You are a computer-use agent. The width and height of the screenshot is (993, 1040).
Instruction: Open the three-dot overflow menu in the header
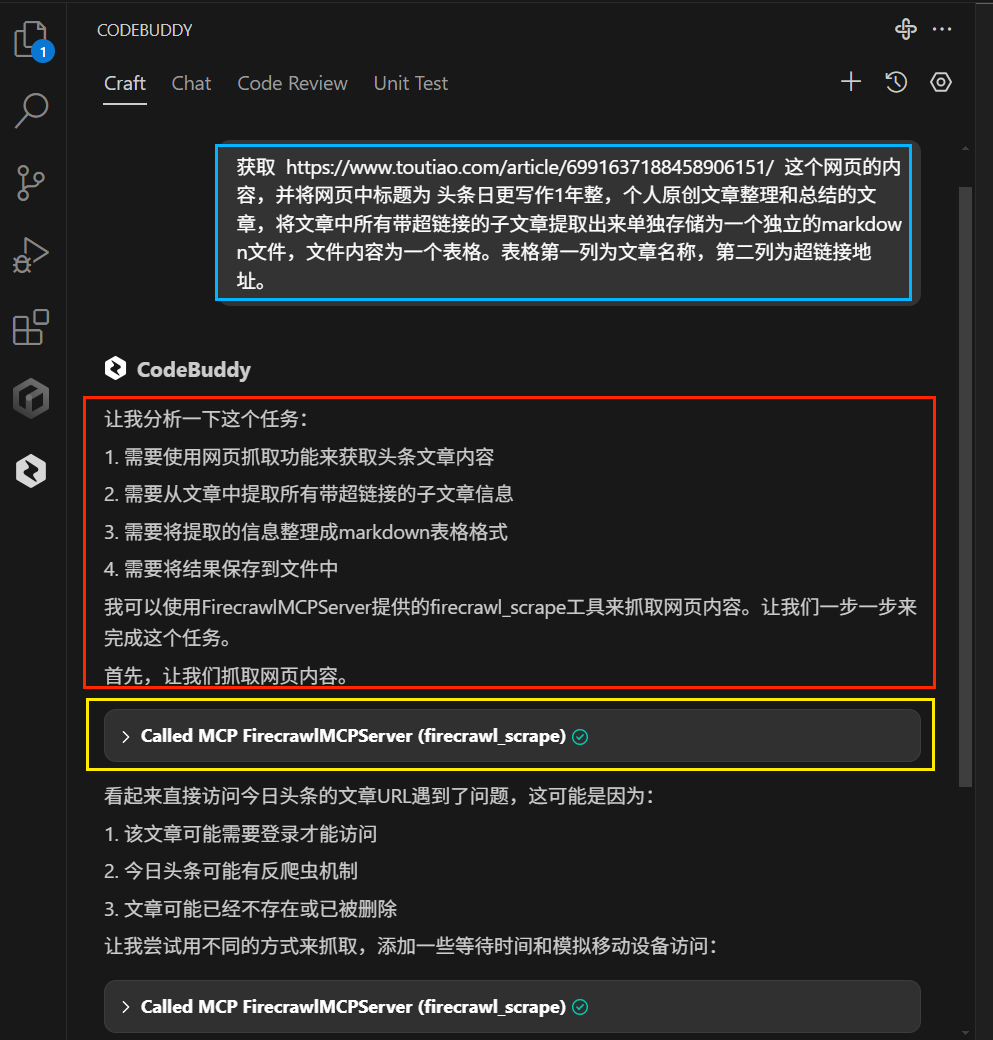[941, 29]
